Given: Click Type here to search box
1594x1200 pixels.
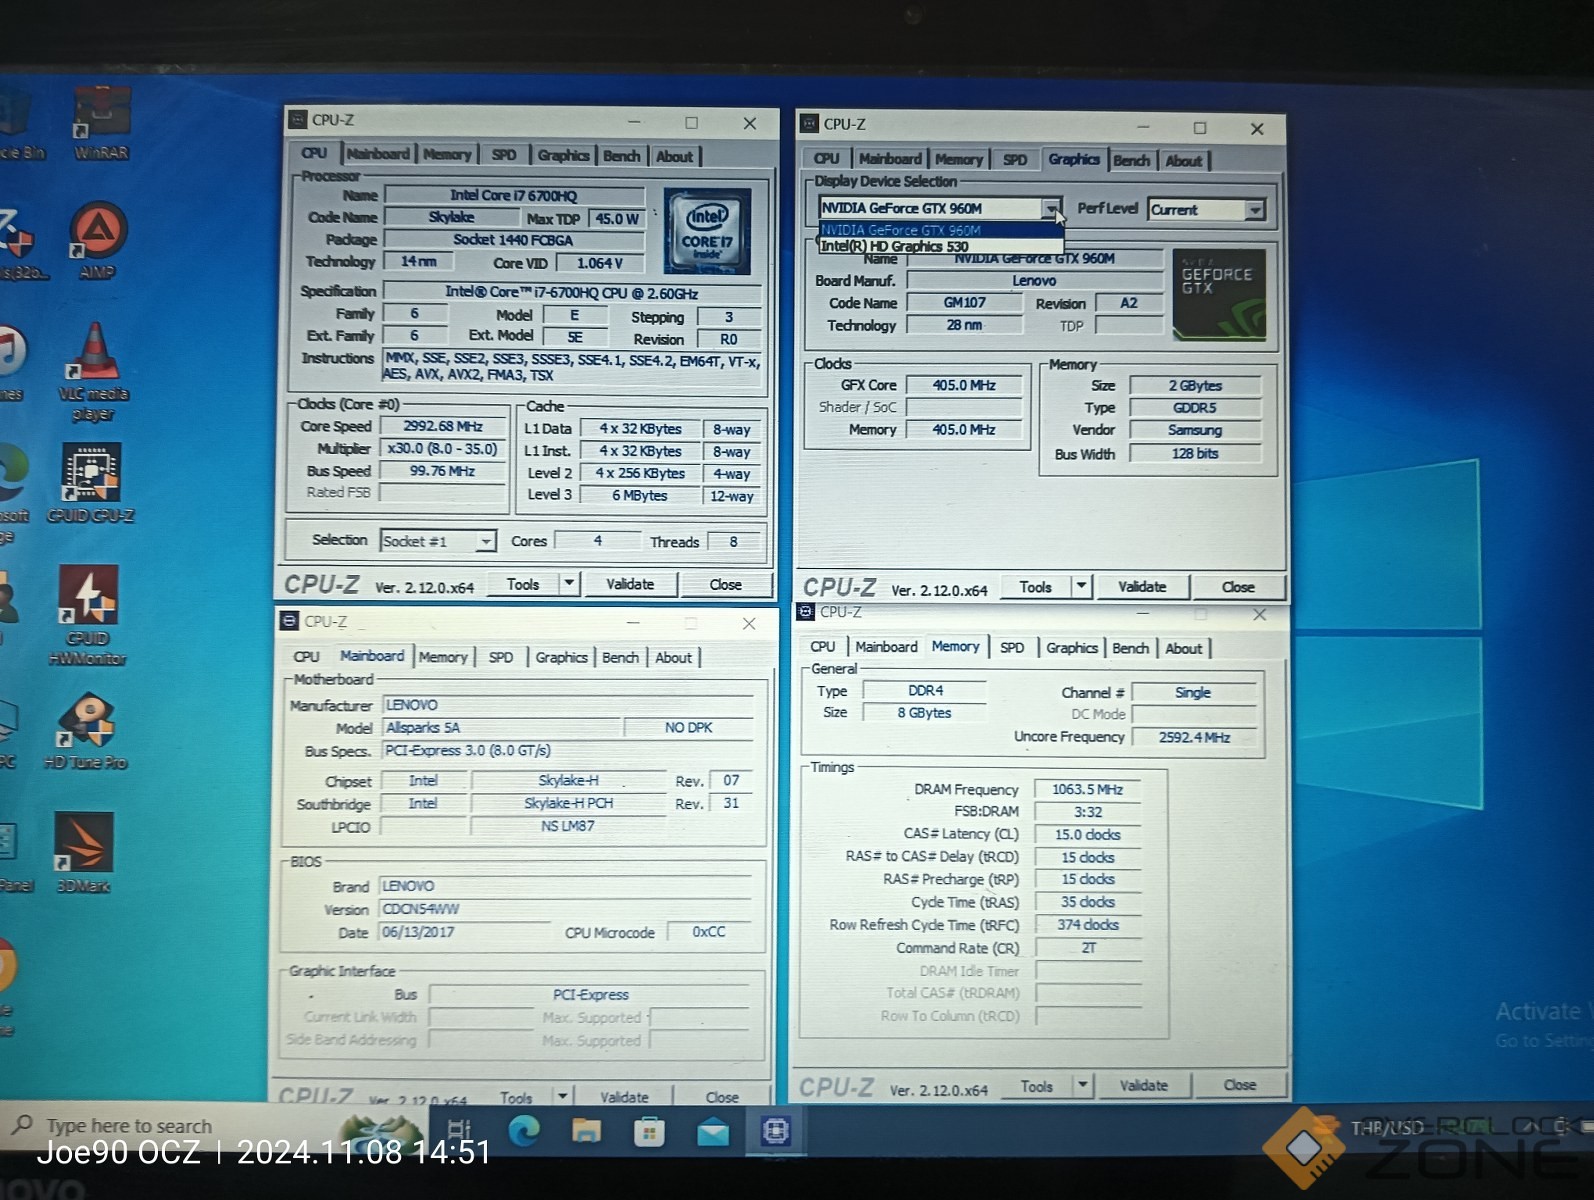Looking at the screenshot, I should (129, 1126).
